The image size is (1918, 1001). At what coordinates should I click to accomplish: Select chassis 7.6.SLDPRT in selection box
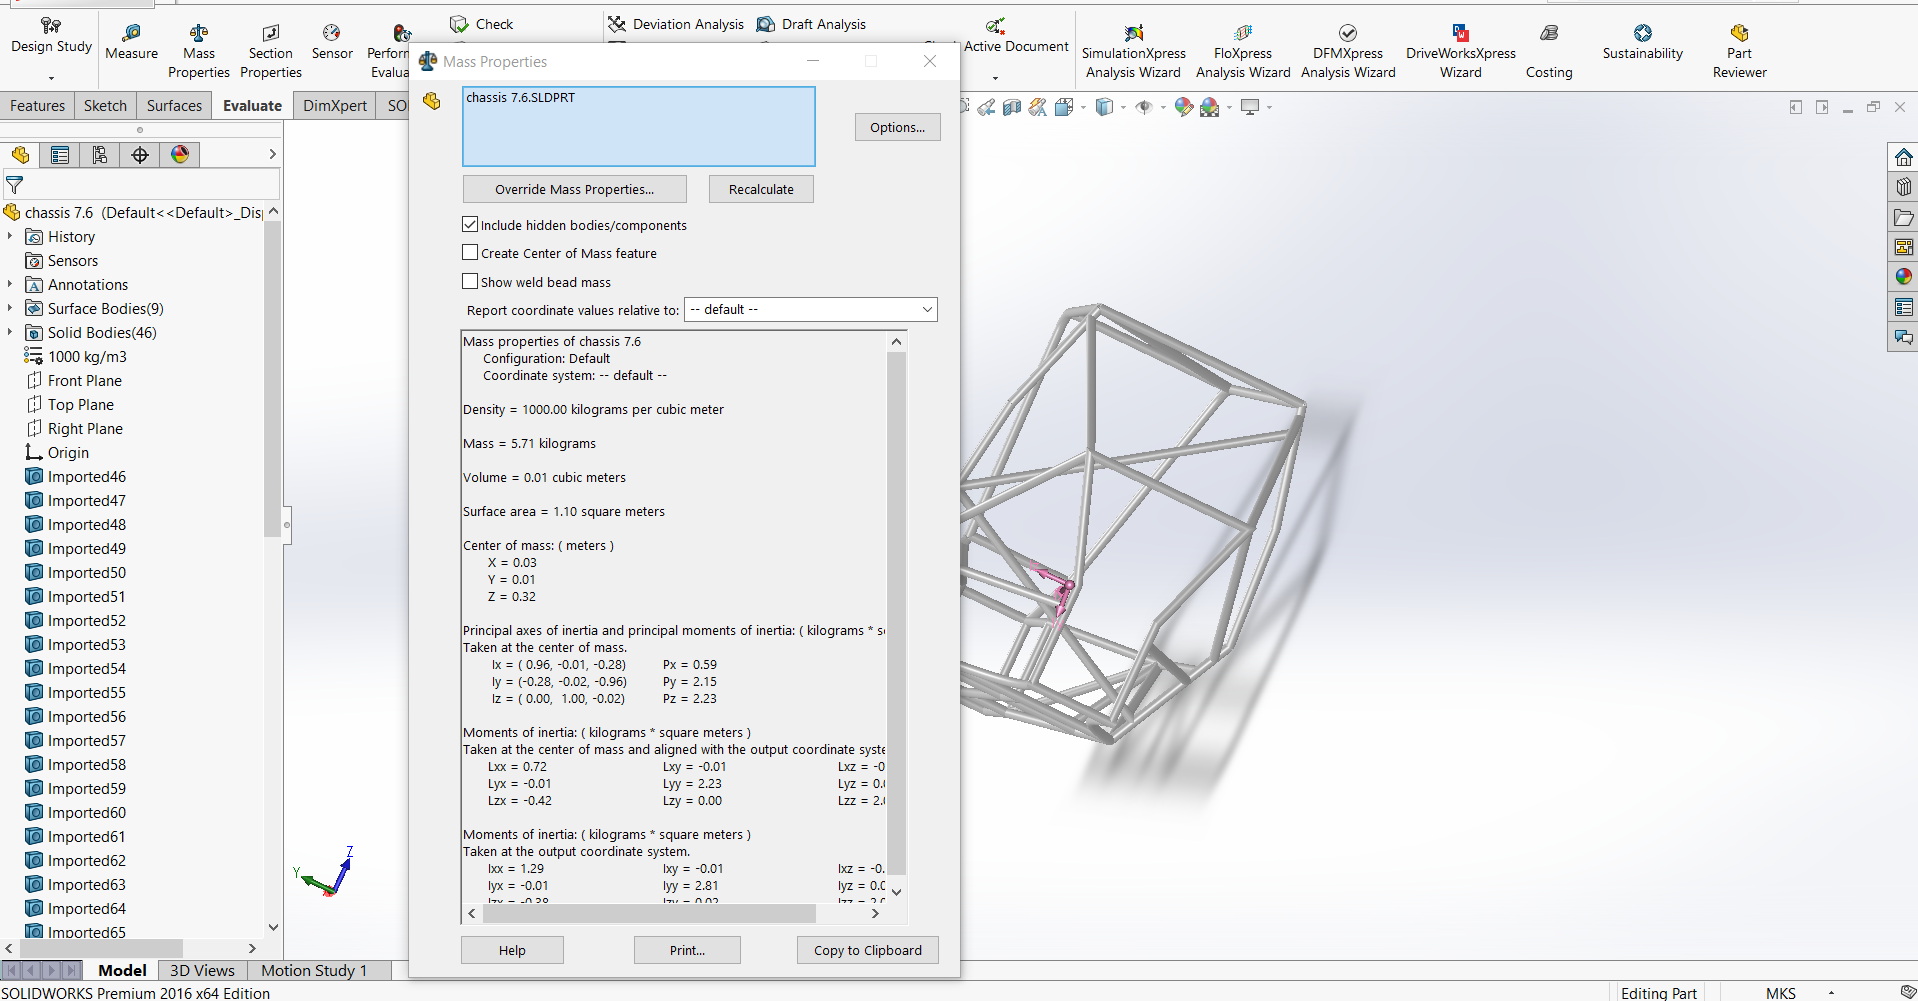[520, 98]
